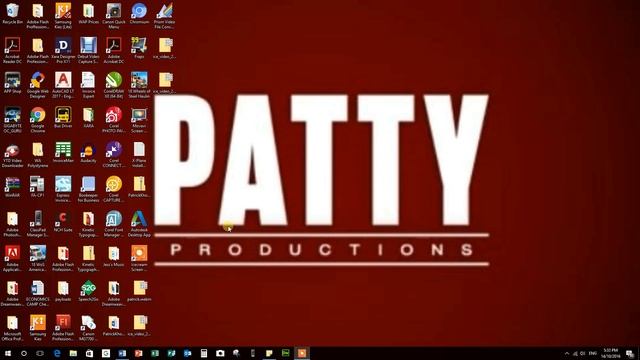Open File Explorer from taskbar
The width and height of the screenshot is (640, 360).
[x=73, y=353]
